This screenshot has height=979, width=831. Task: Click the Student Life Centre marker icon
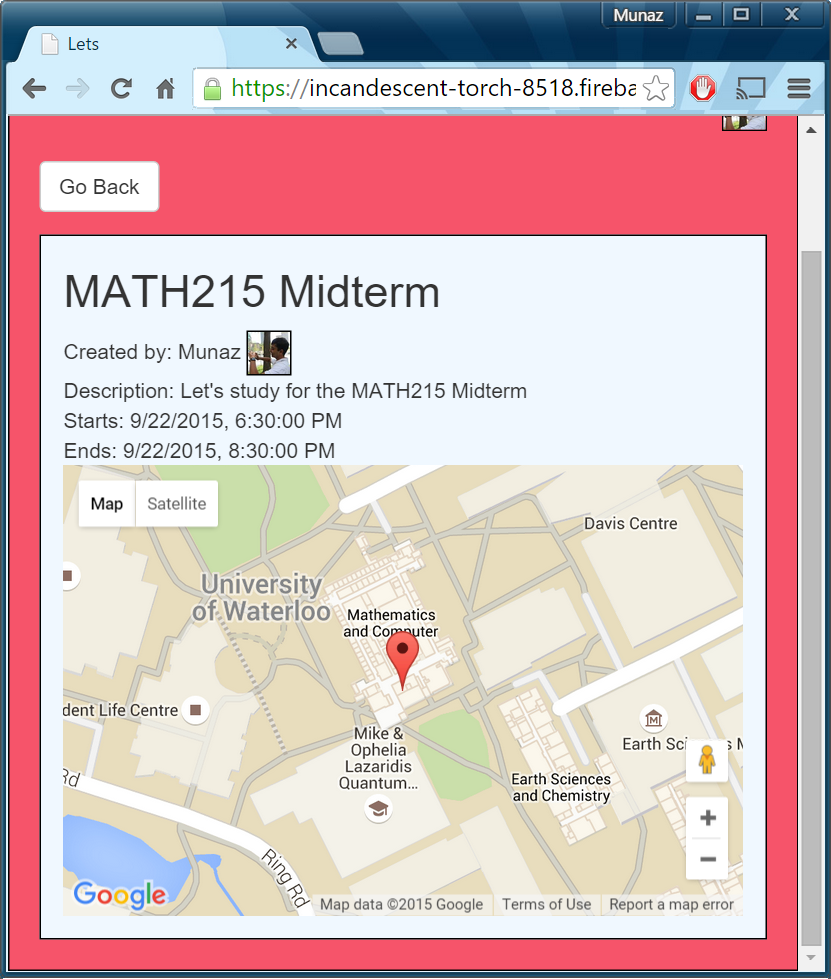click(x=195, y=710)
